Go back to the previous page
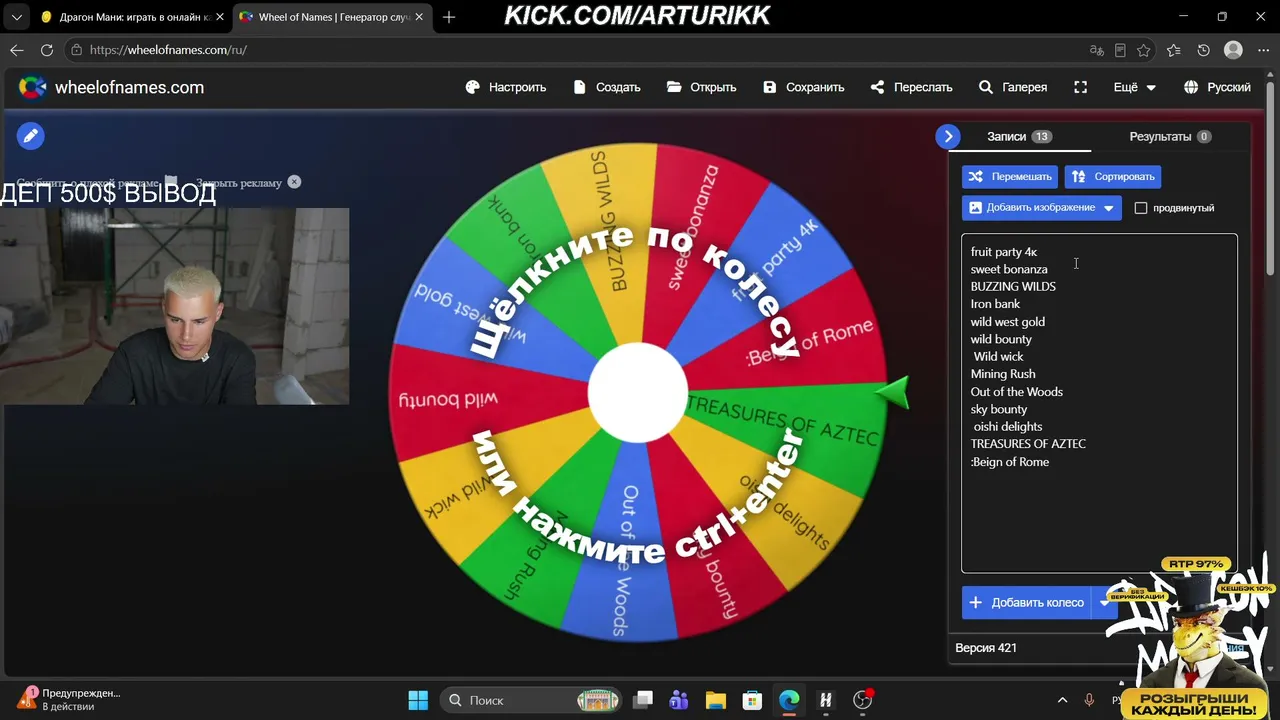This screenshot has width=1280, height=720. (x=17, y=50)
